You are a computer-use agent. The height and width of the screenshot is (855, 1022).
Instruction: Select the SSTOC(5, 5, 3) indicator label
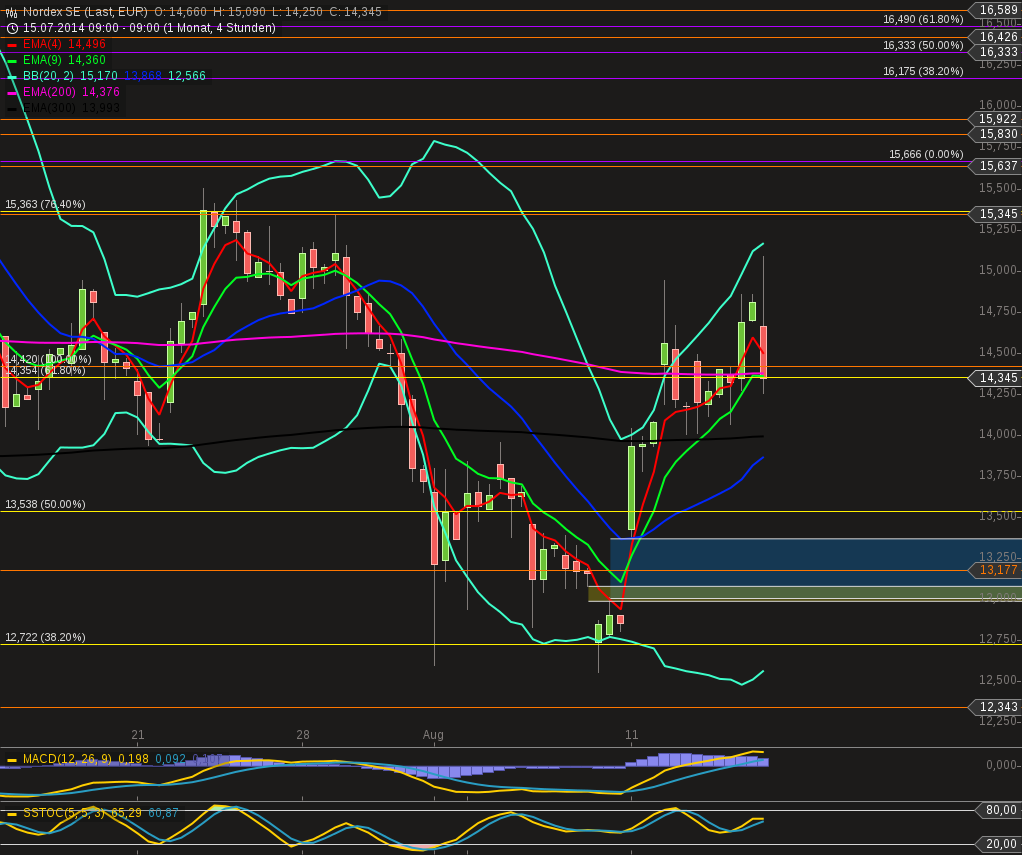point(63,813)
